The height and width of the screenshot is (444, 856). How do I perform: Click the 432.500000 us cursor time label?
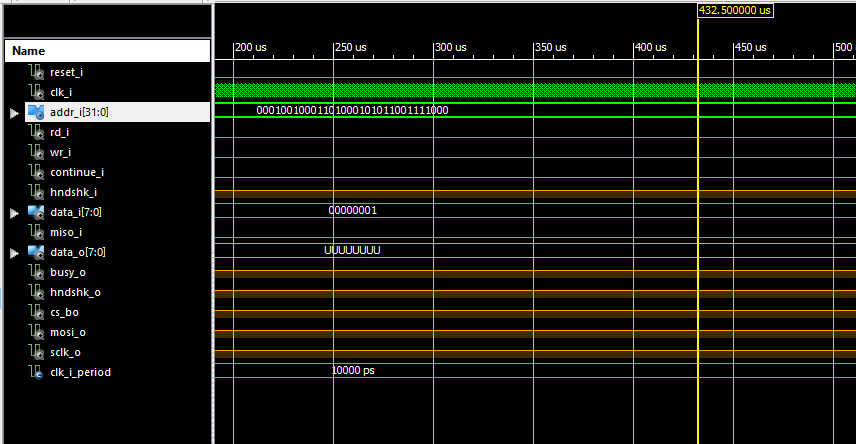click(735, 10)
